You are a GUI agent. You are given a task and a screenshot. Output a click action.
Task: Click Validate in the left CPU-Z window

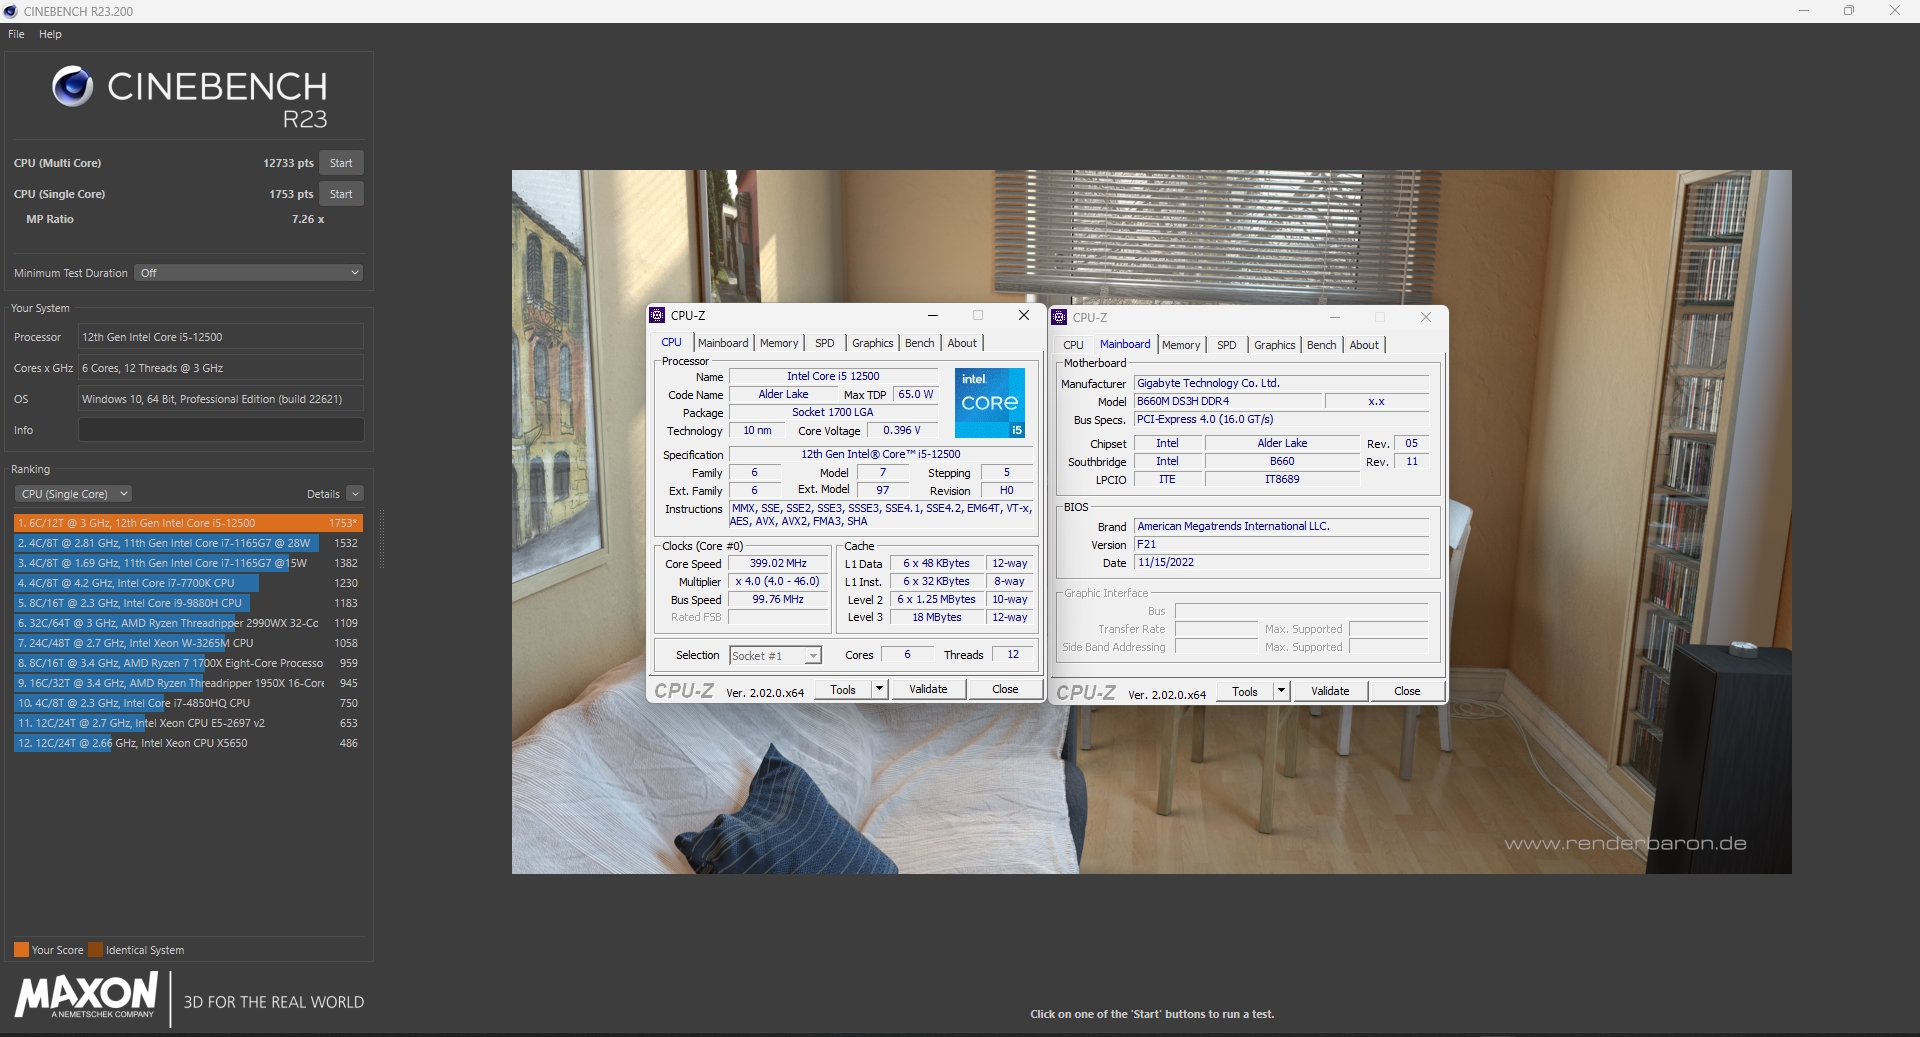[928, 689]
